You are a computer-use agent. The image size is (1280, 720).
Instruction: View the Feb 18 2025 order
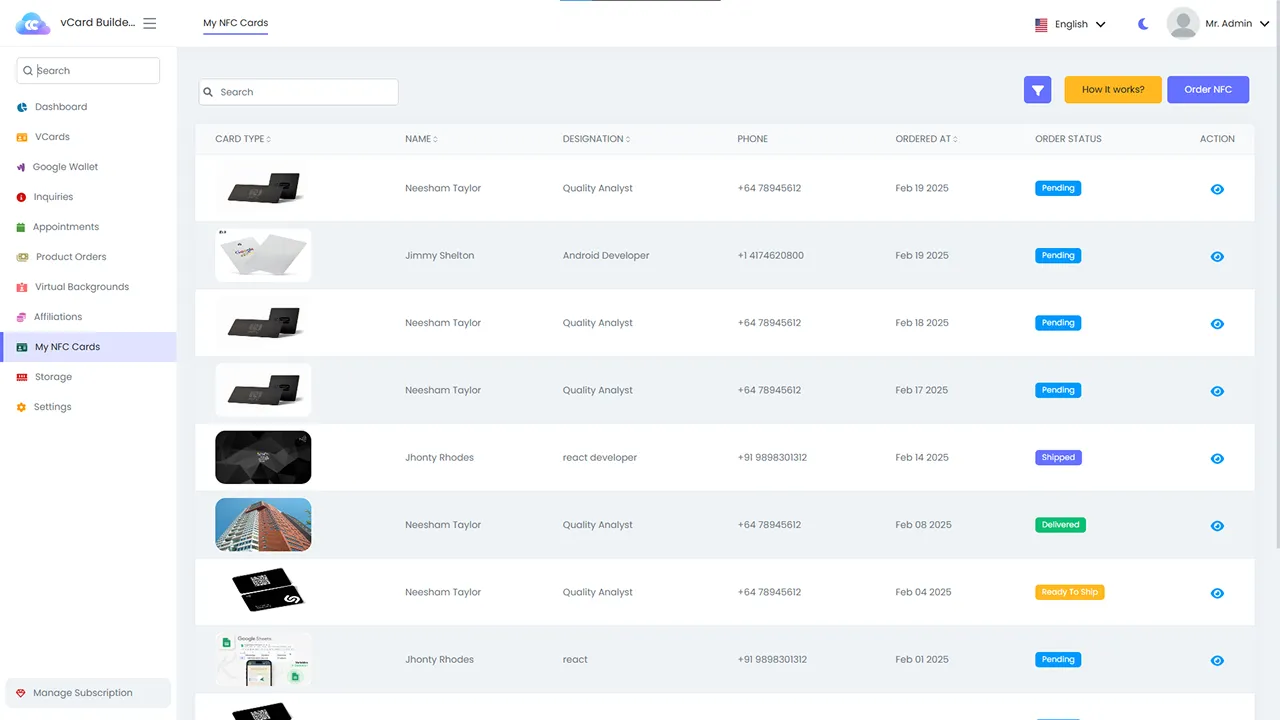[x=1217, y=324]
